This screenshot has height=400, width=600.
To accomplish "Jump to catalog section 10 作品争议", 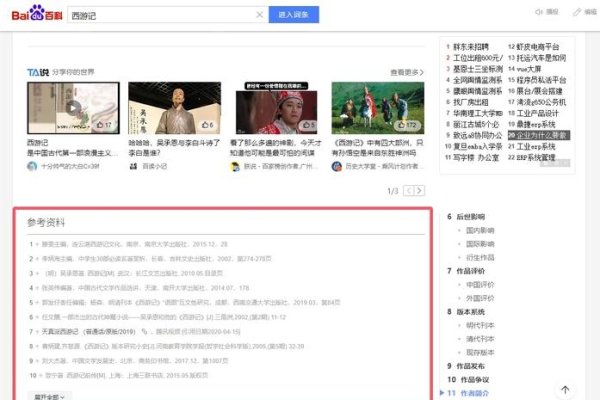I will pos(468,380).
